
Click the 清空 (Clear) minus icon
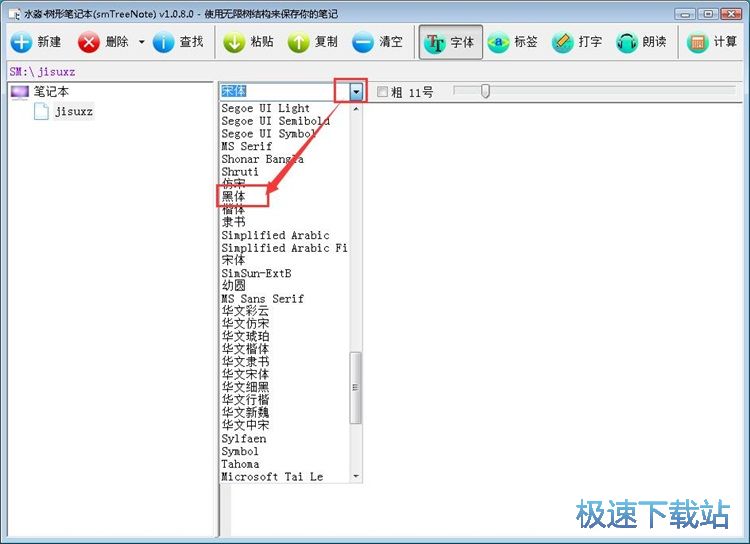363,42
